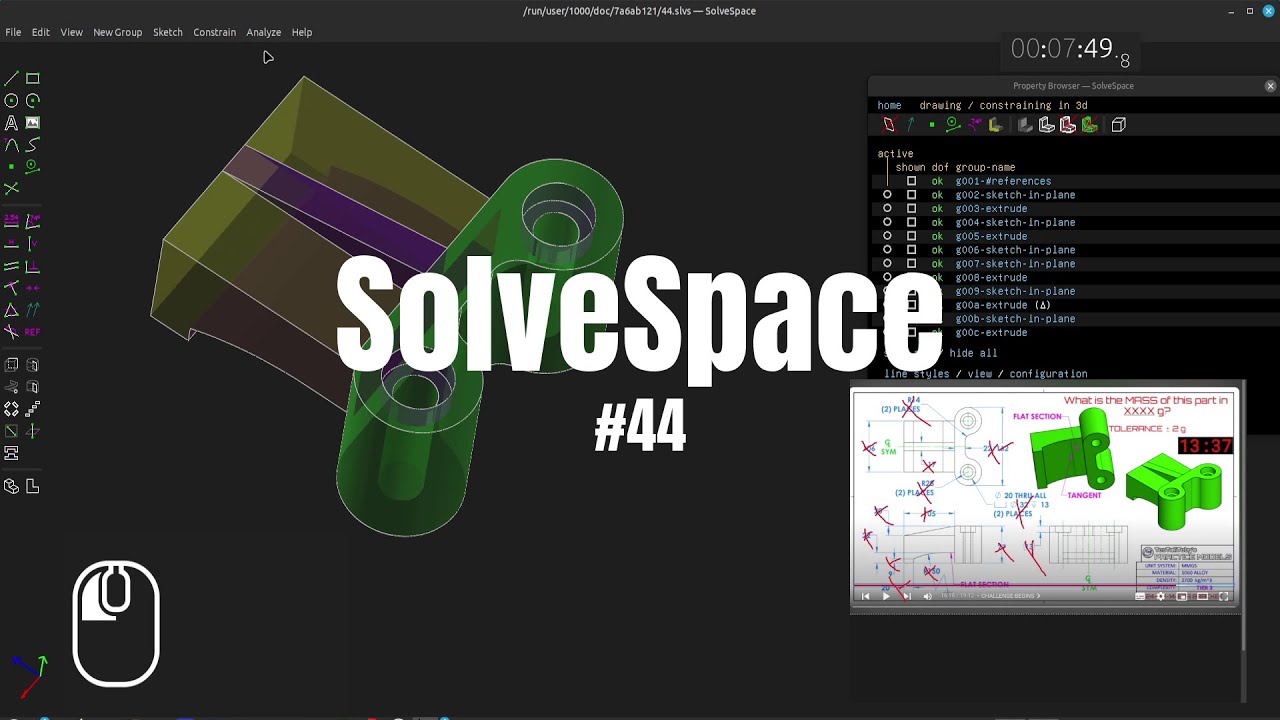The height and width of the screenshot is (720, 1280).
Task: Seek on the video progress bar
Action: point(1044,586)
